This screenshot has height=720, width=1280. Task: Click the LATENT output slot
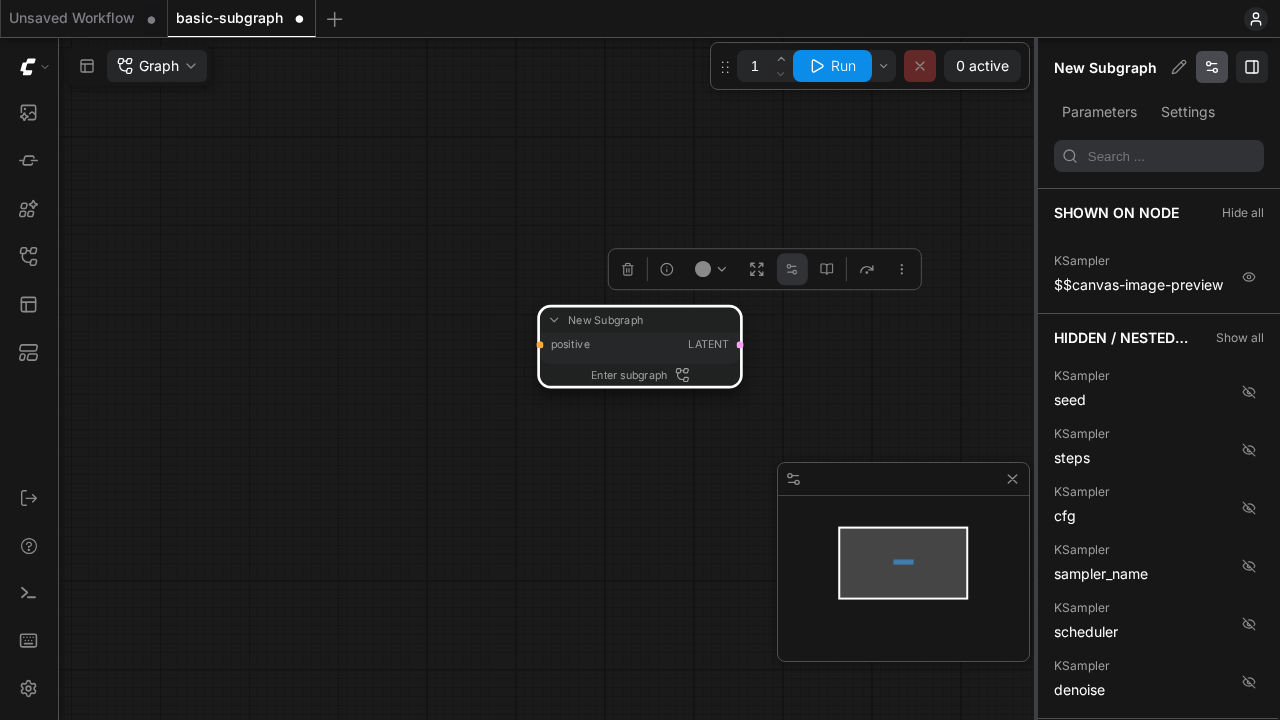point(740,345)
